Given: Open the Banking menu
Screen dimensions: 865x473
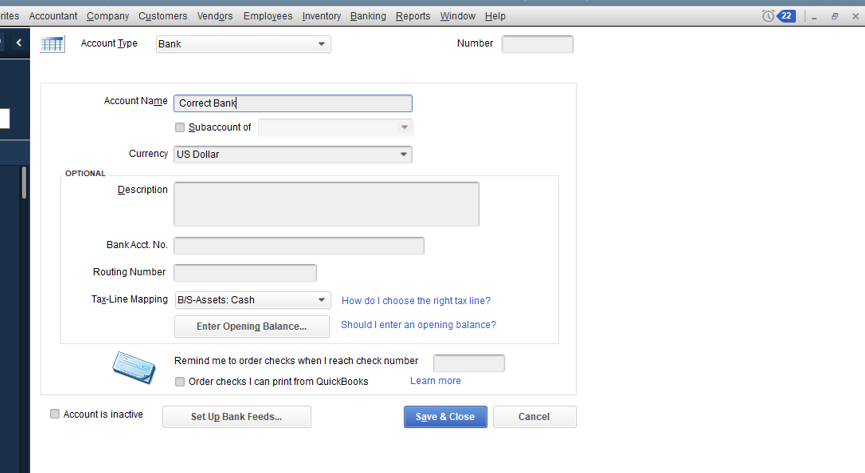Looking at the screenshot, I should 368,16.
